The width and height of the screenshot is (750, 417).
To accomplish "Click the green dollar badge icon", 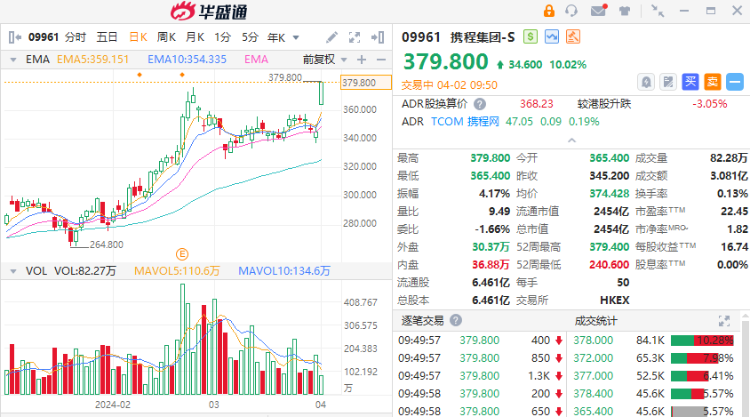I will [x=530, y=37].
